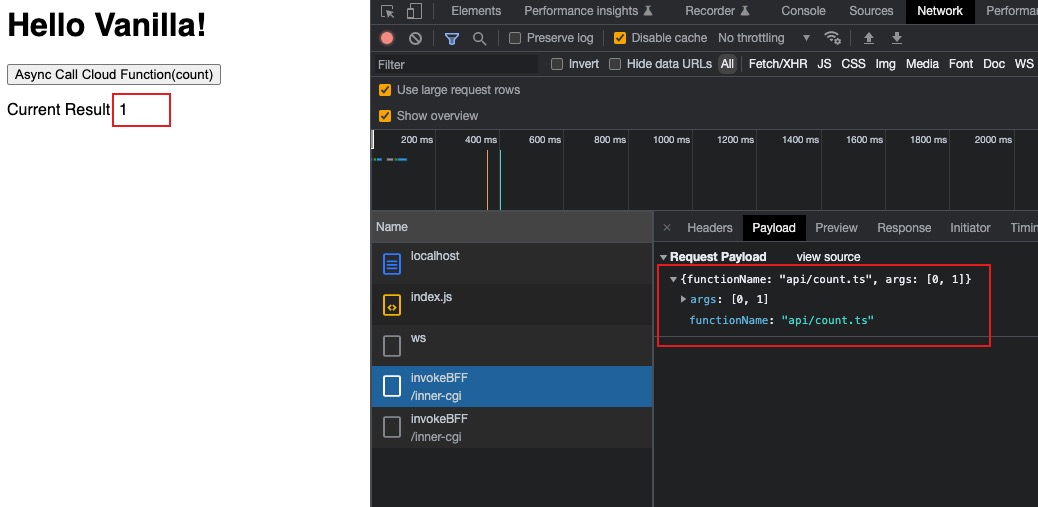1038x507 pixels.
Task: Toggle Preserve log checkbox
Action: [x=514, y=38]
